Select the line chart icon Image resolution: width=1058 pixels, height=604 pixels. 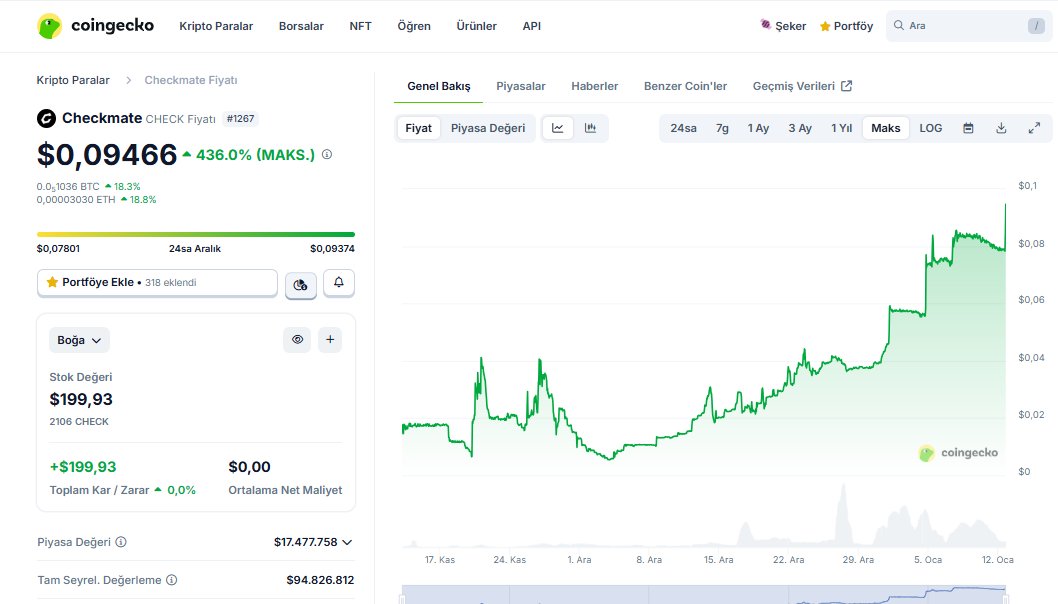coord(557,128)
